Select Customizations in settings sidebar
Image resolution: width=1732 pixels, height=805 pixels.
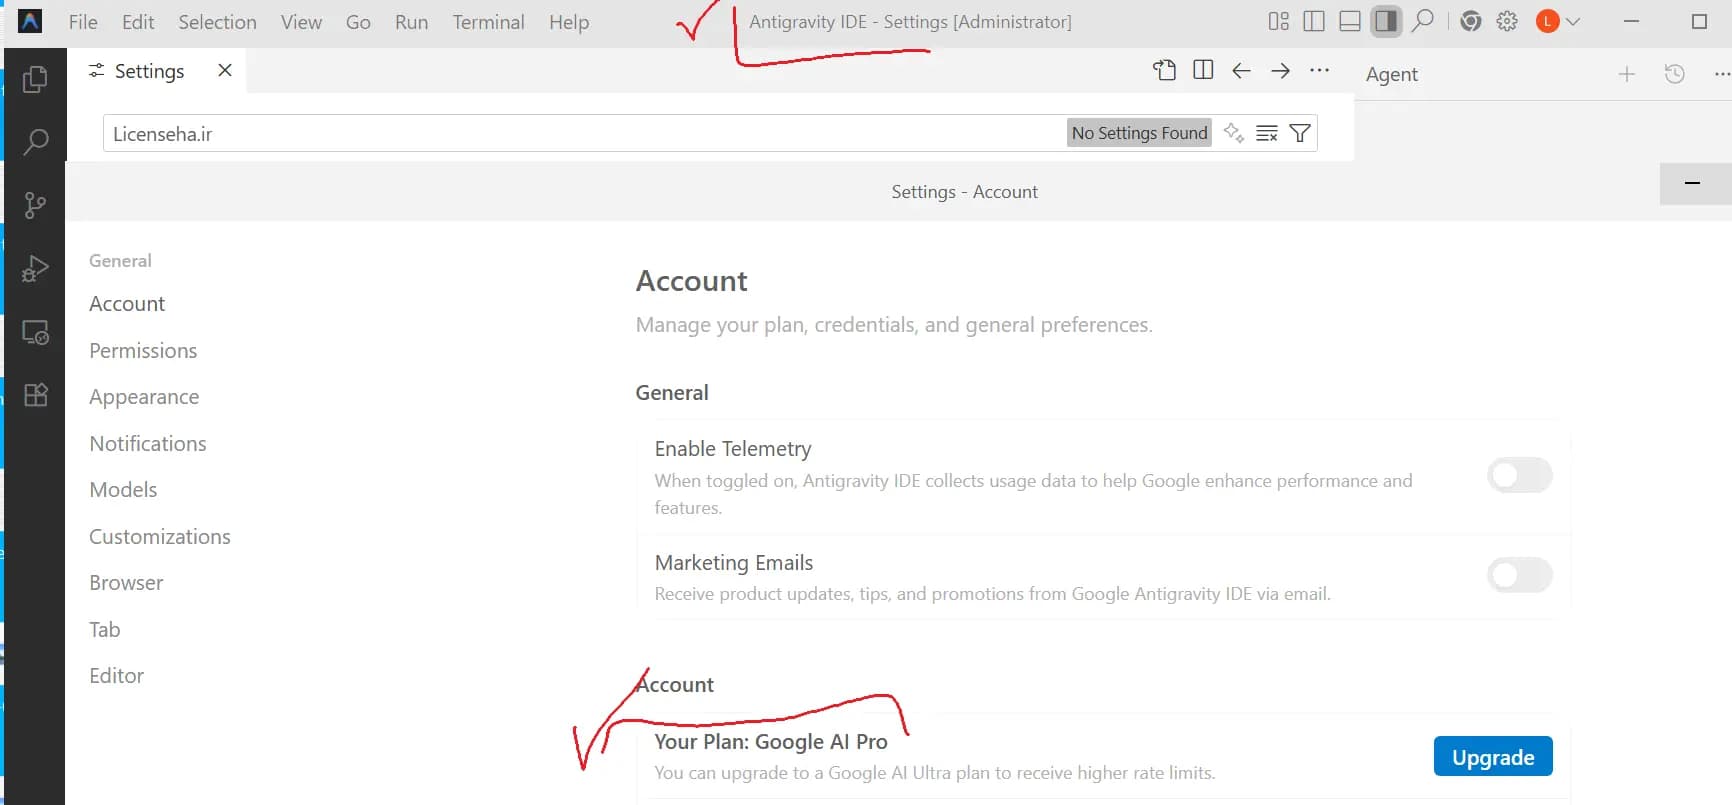[x=160, y=537]
